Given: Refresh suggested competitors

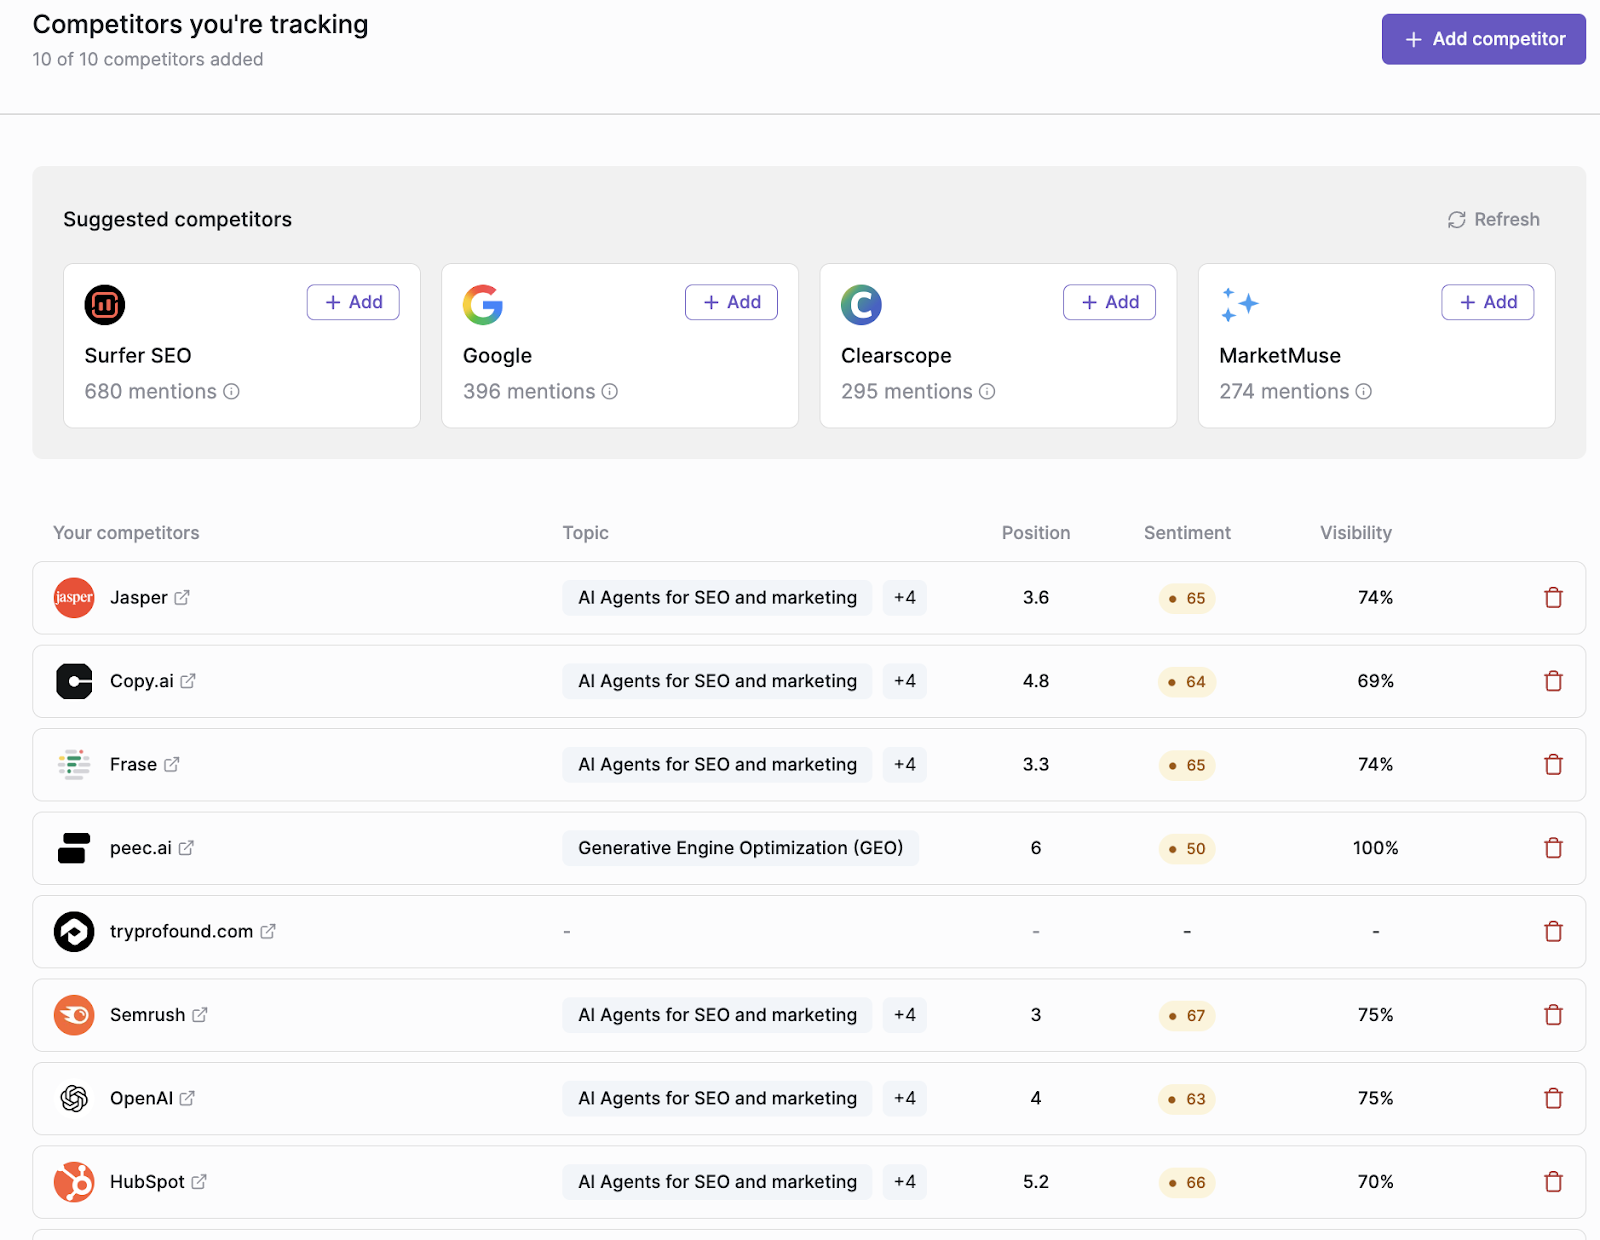Looking at the screenshot, I should pos(1494,220).
